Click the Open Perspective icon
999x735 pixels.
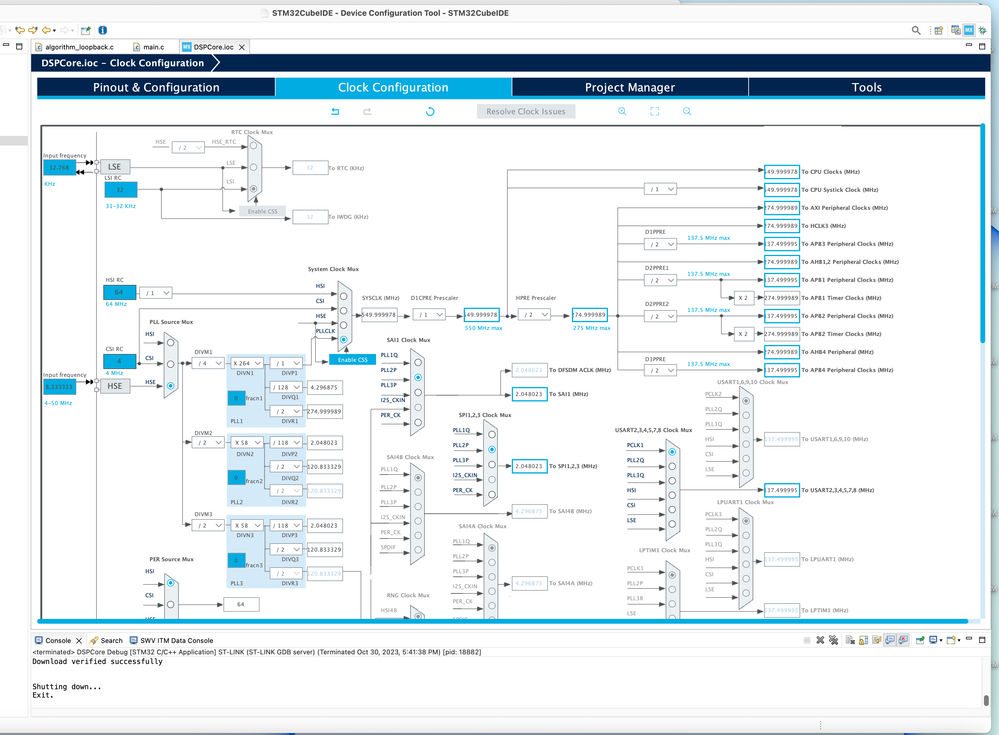tap(938, 30)
